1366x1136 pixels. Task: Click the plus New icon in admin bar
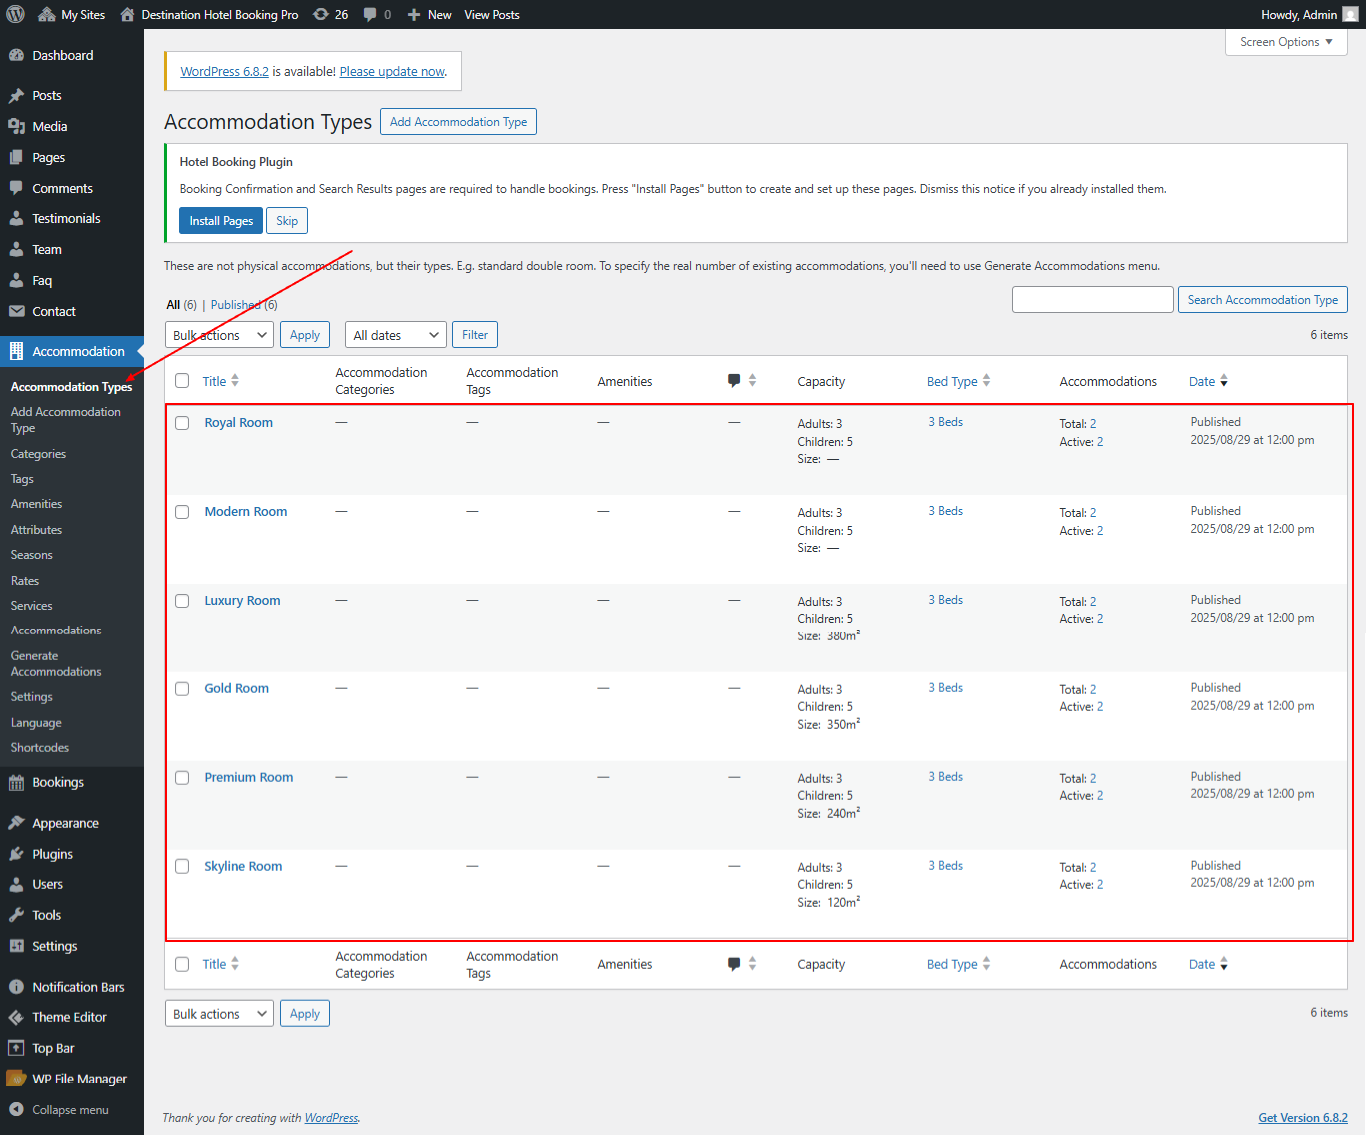click(x=414, y=14)
